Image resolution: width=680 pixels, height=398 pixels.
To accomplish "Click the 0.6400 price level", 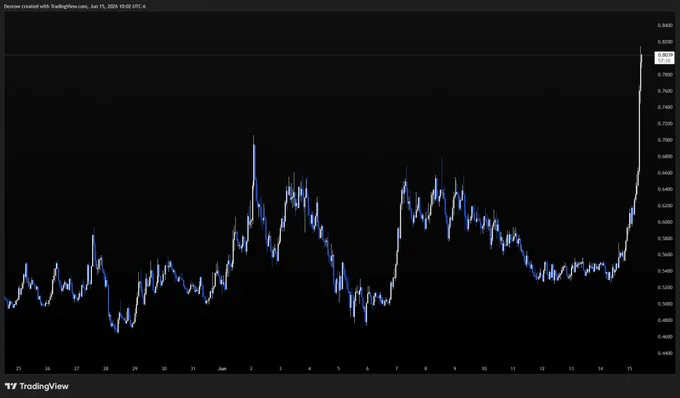I will tap(665, 189).
